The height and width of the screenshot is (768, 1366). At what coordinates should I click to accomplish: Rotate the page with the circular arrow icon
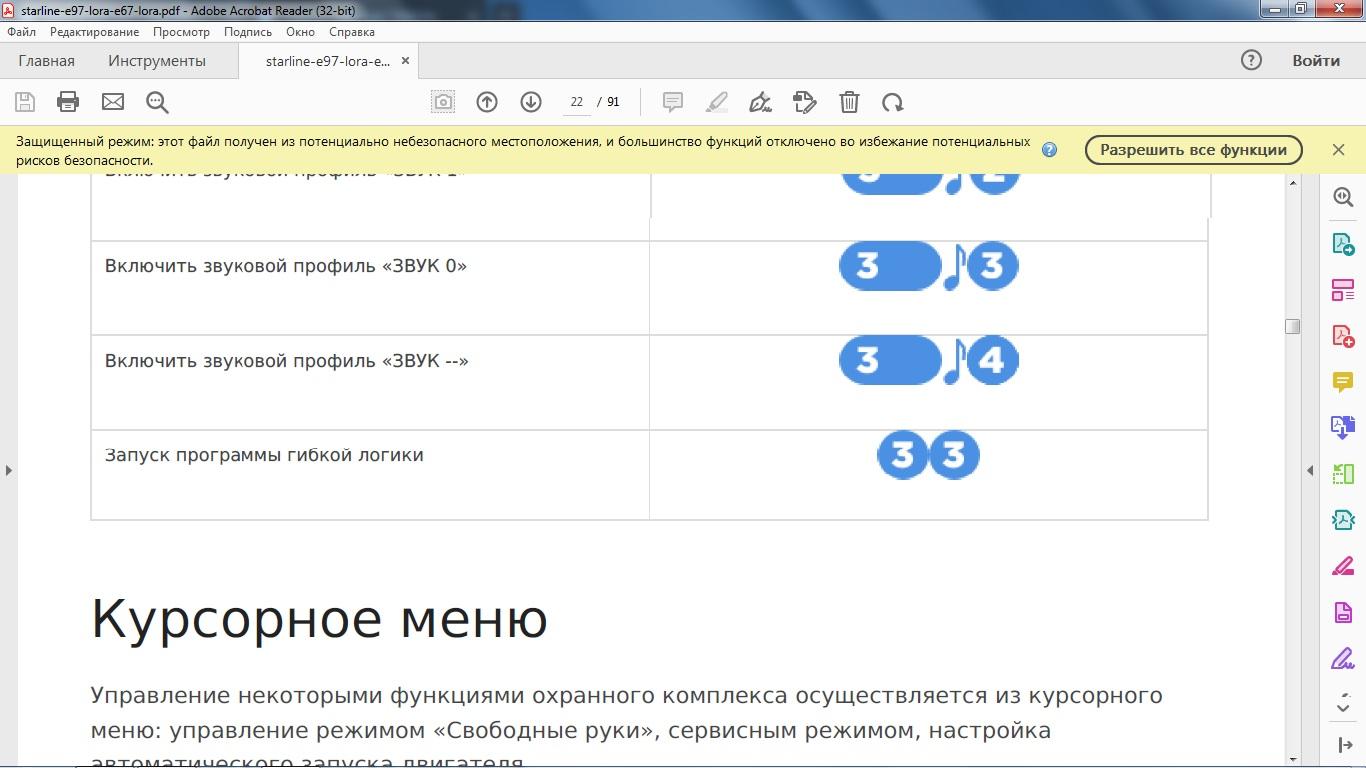click(893, 102)
